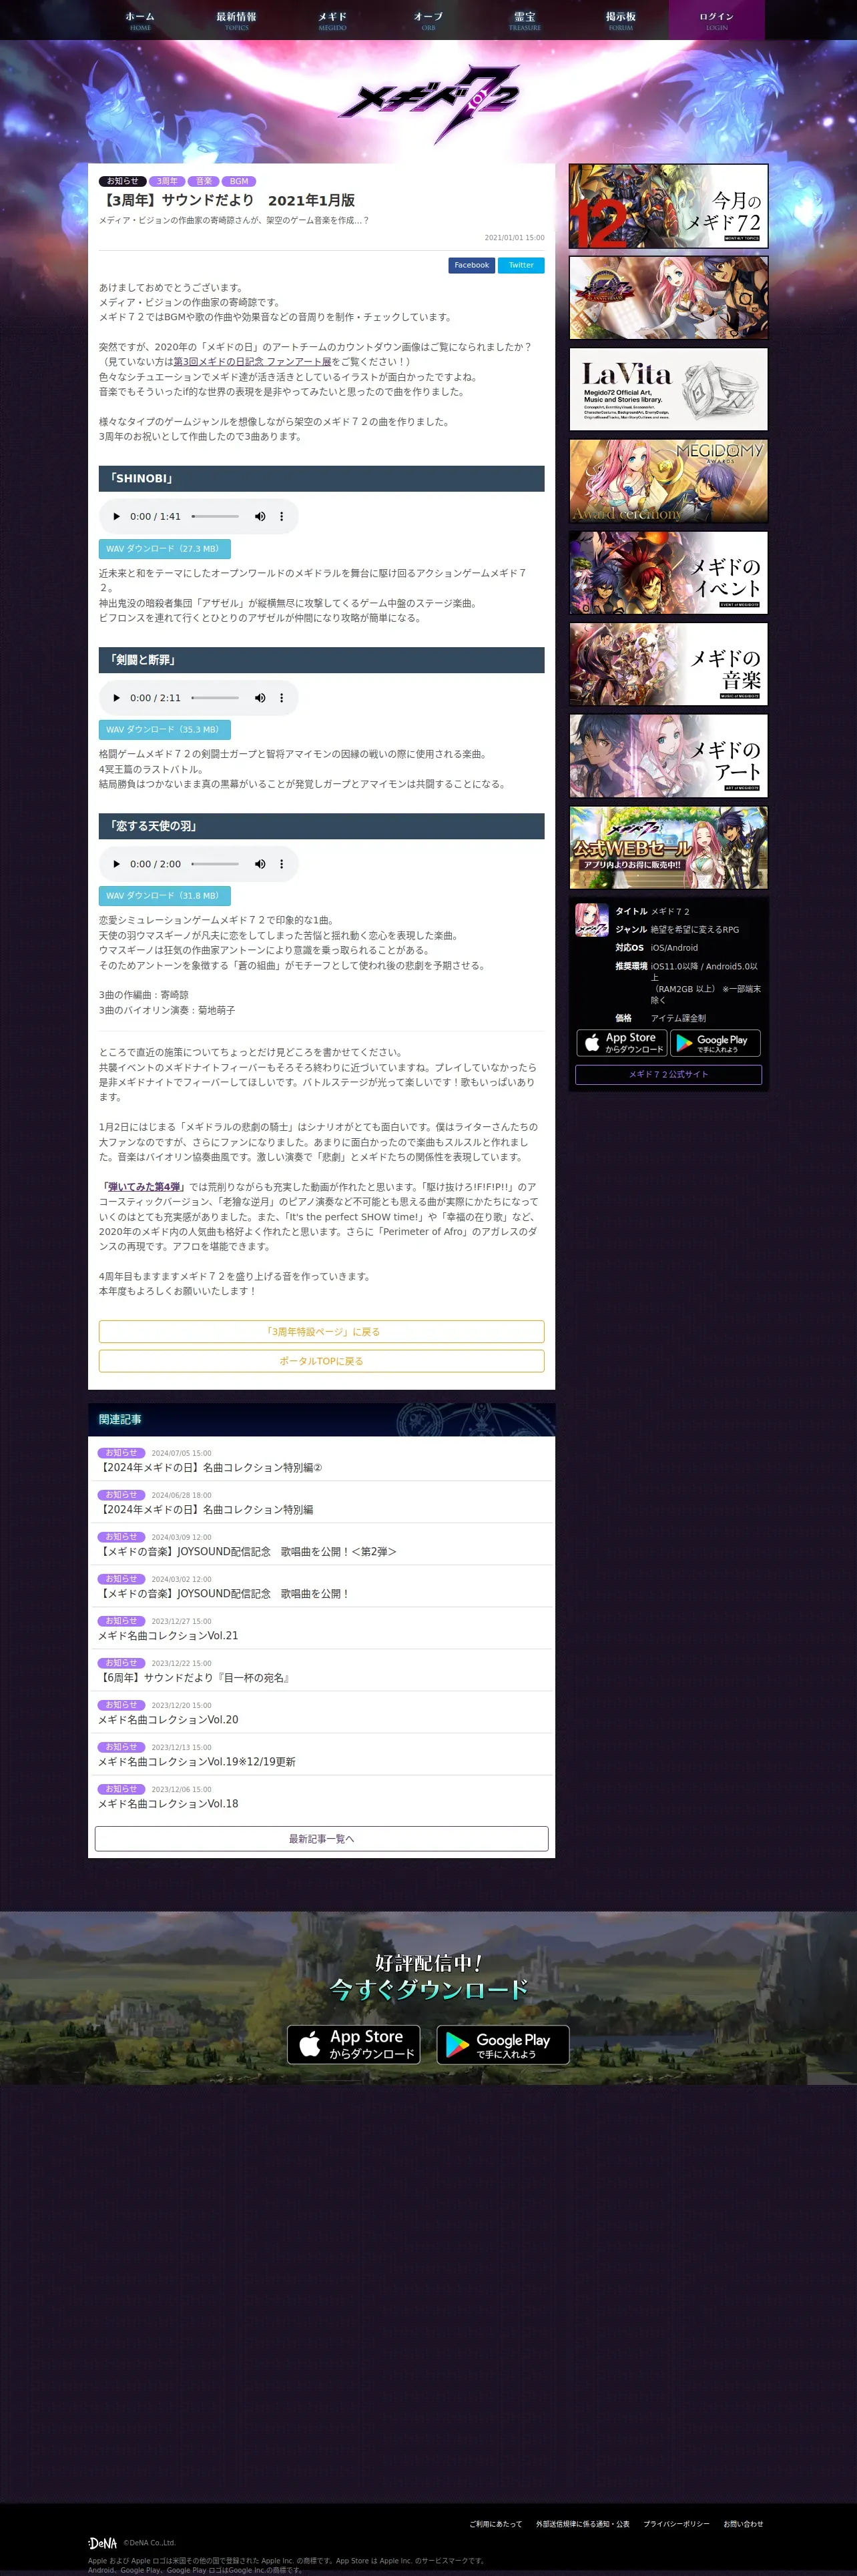Open 【2024年メギドの日】名曲コレクション特別編② article

coord(321,1460)
